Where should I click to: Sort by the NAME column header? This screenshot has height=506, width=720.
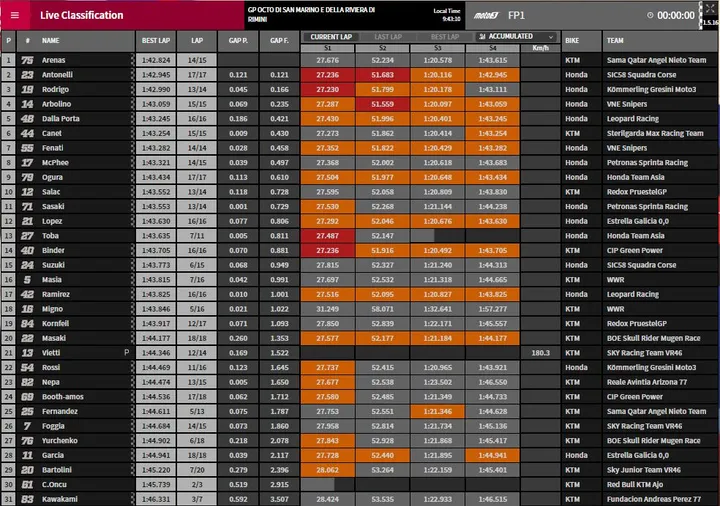(51, 40)
